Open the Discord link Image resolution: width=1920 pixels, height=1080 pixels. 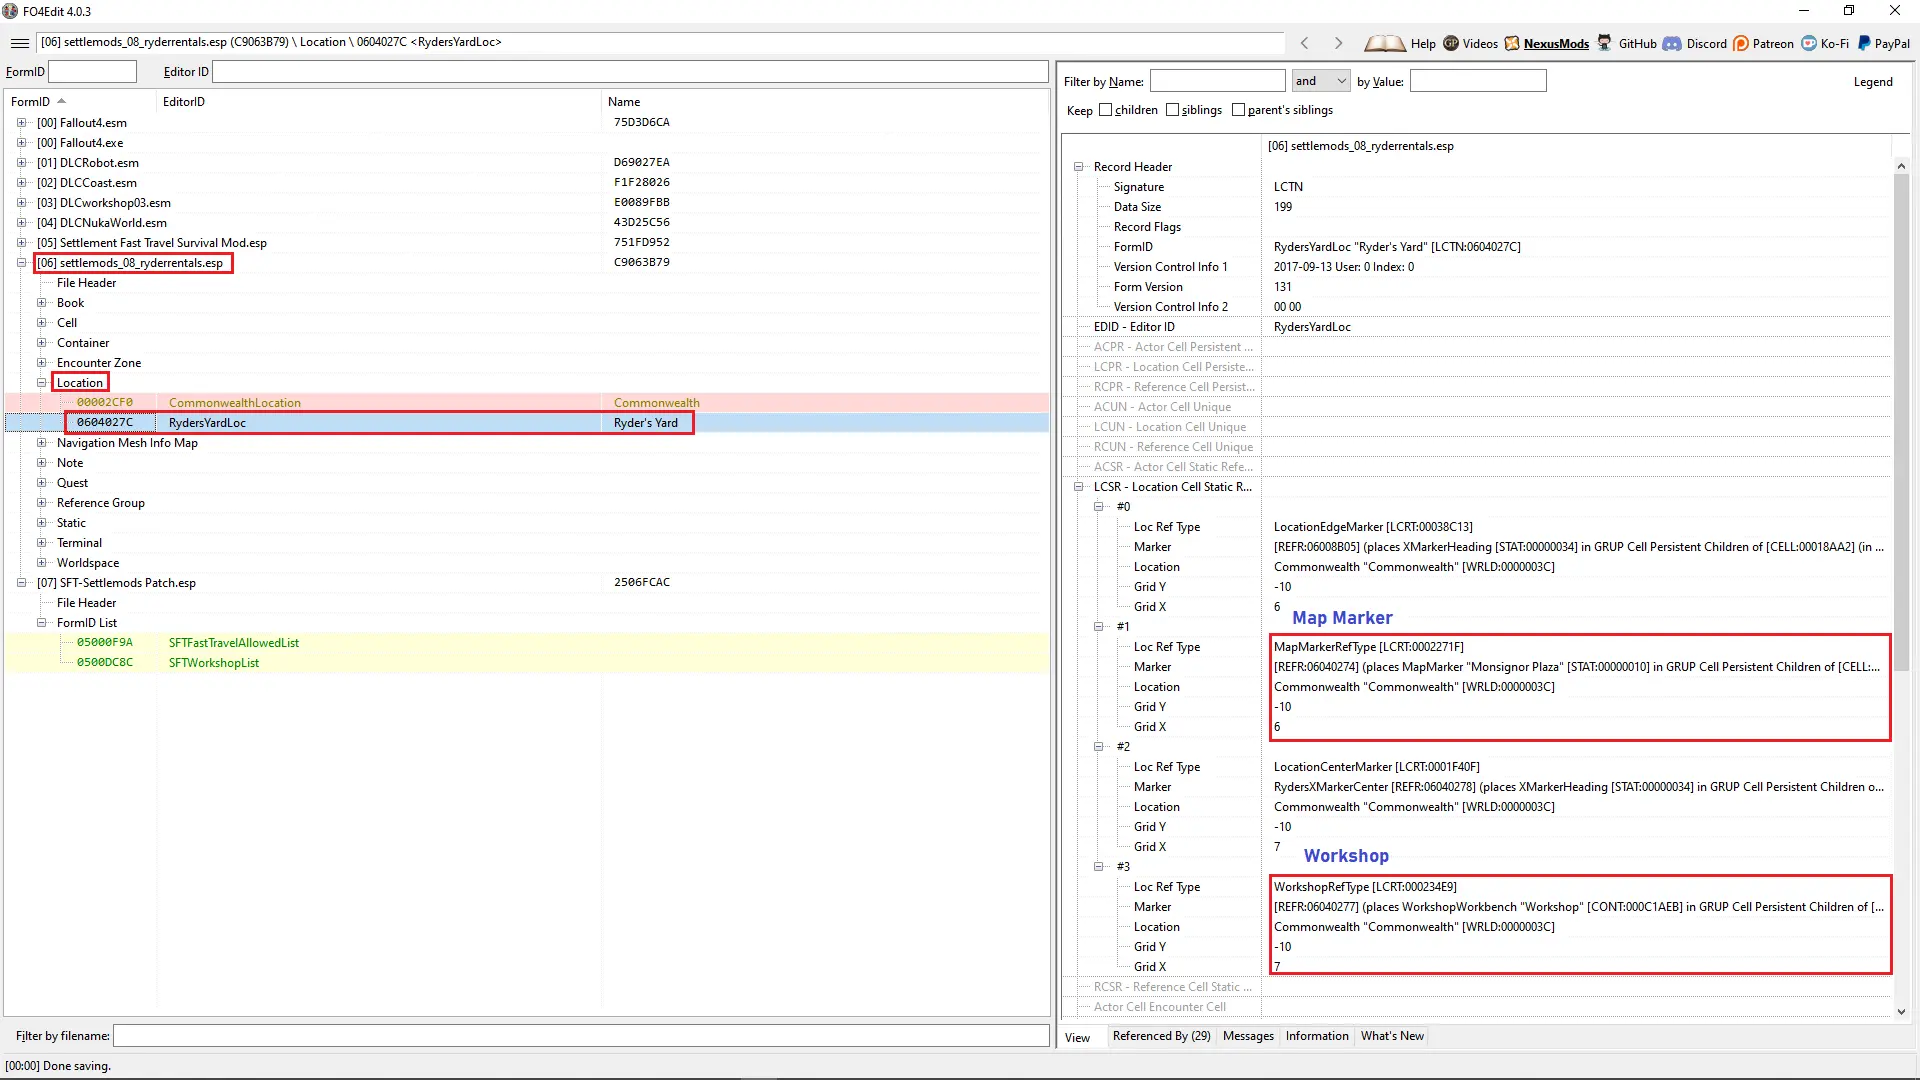pyautogui.click(x=1695, y=43)
